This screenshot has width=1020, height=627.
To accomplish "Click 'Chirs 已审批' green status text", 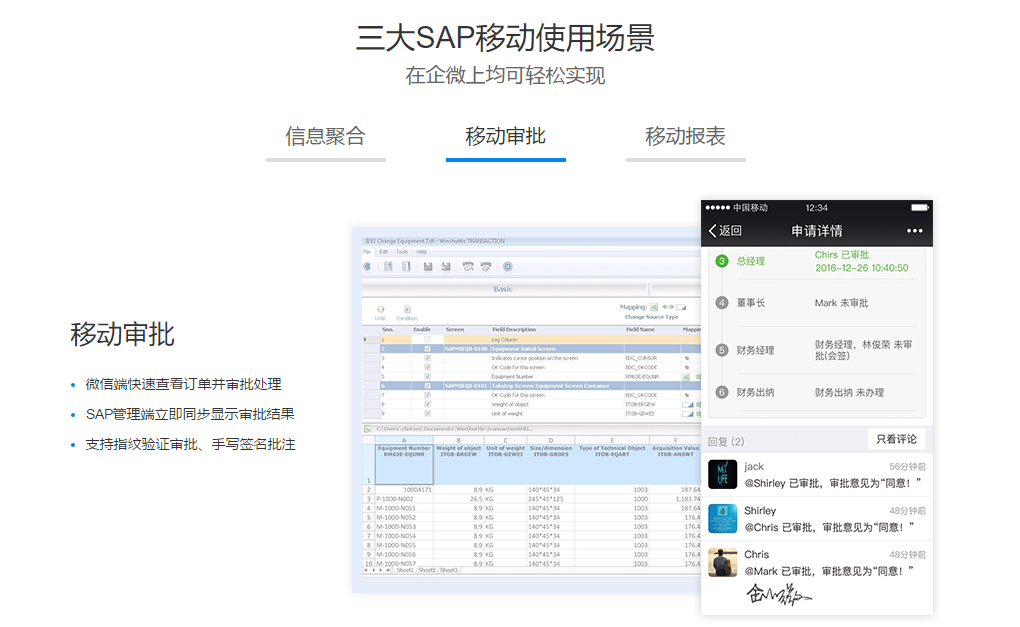I will tap(842, 255).
